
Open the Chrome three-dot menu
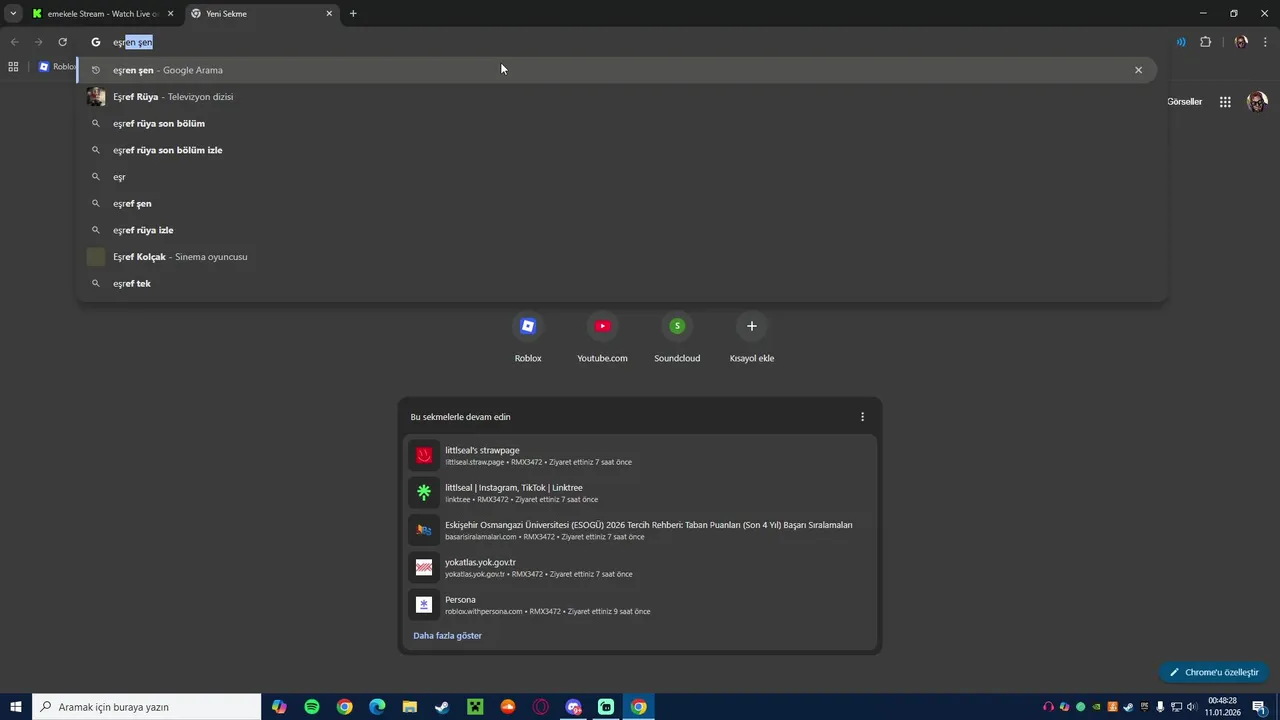(x=1266, y=42)
